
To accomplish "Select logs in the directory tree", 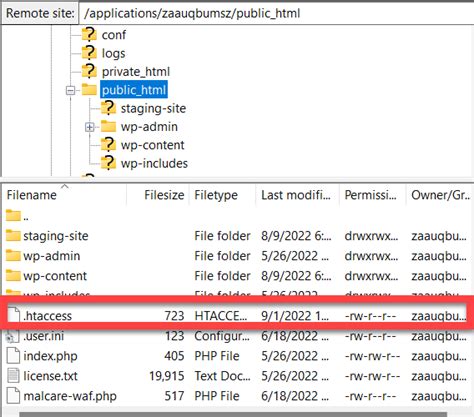I will [114, 53].
